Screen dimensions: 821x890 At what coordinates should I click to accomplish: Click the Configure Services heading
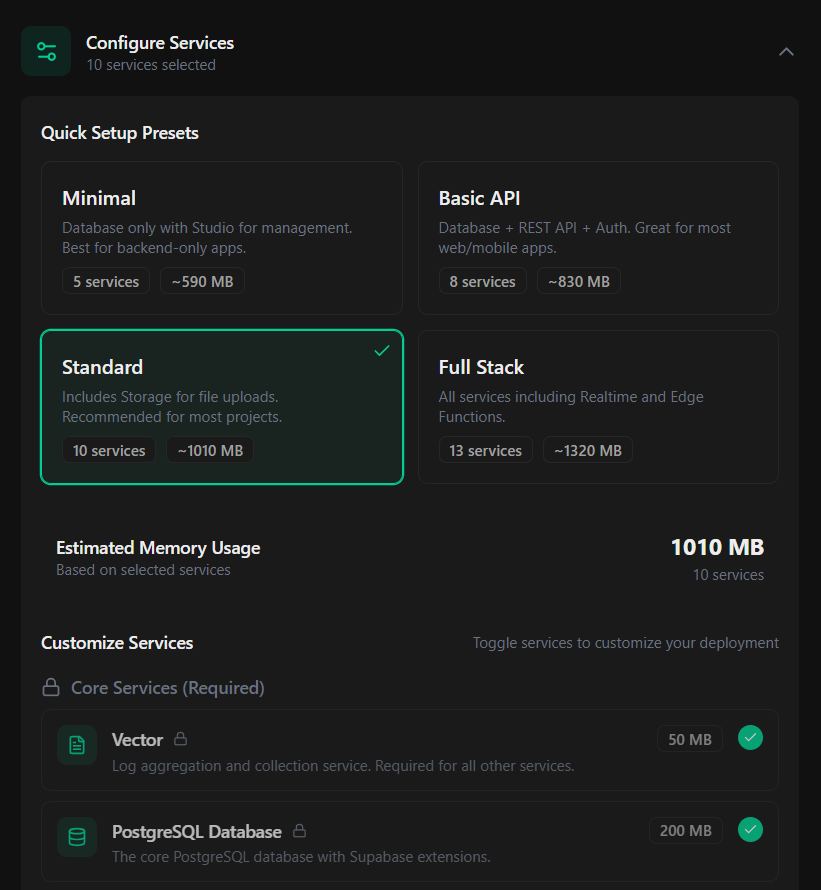160,43
